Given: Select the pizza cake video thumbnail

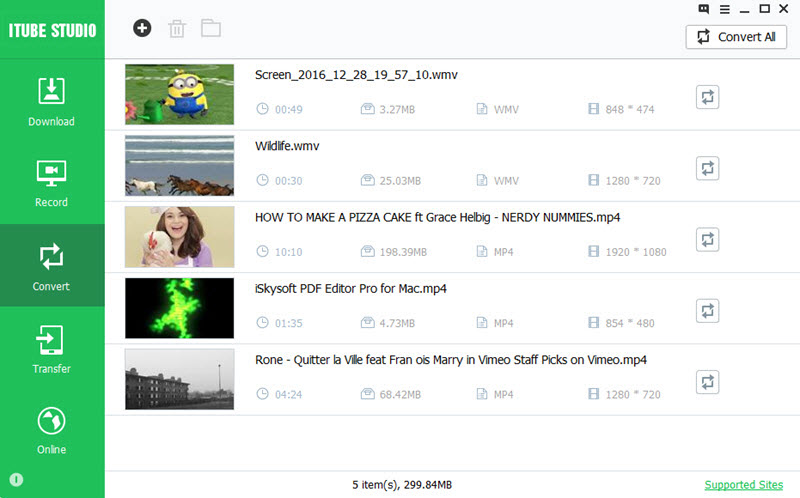Looking at the screenshot, I should [180, 237].
